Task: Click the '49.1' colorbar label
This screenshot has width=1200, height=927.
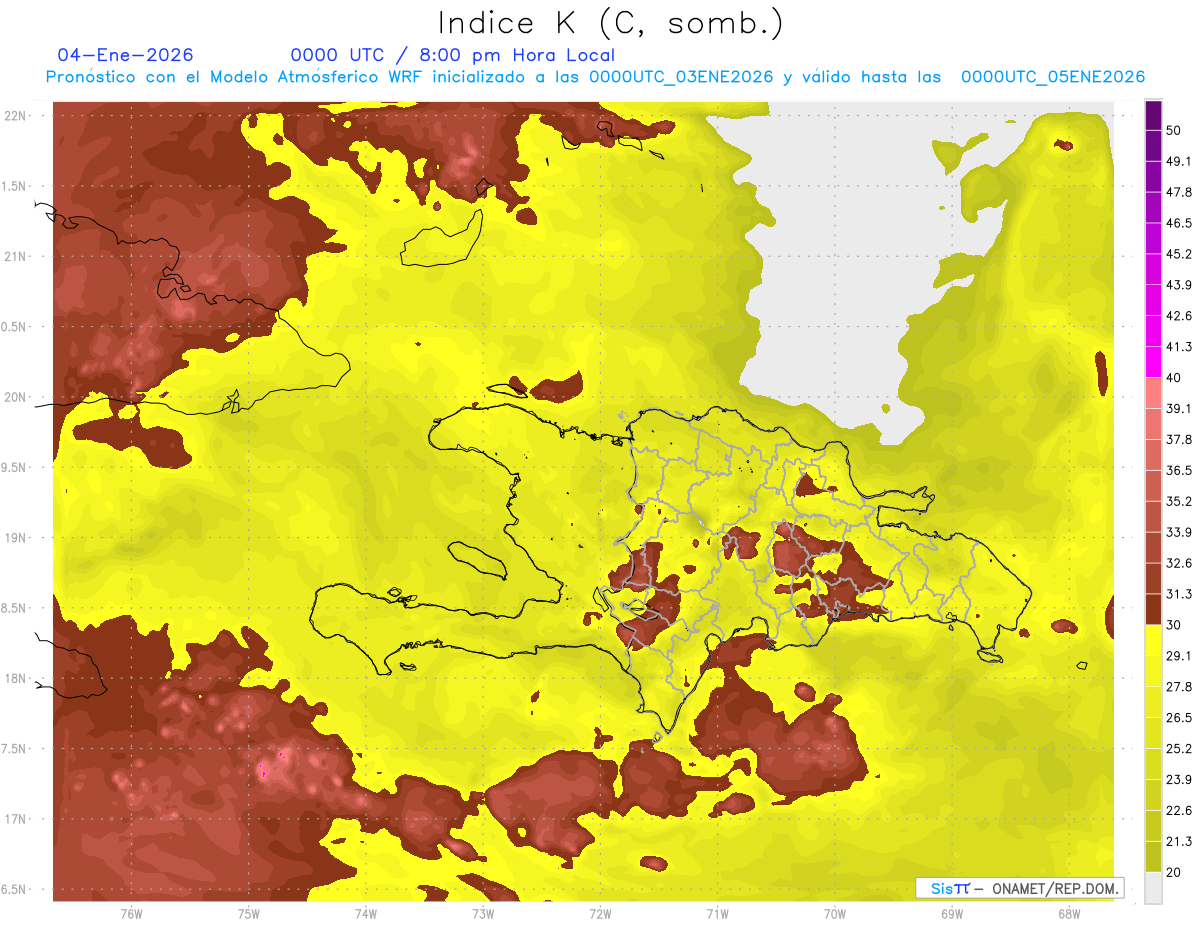Action: (1179, 161)
